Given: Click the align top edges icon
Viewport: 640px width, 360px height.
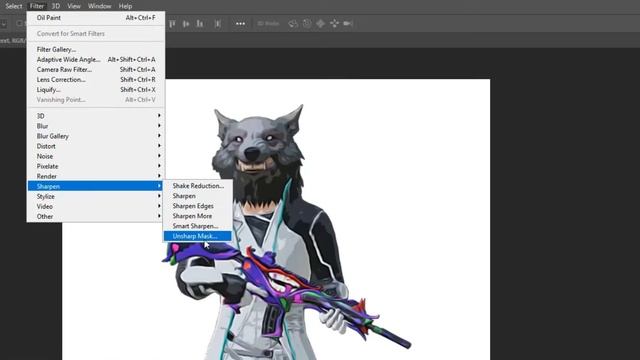Looking at the screenshot, I should [x=172, y=24].
